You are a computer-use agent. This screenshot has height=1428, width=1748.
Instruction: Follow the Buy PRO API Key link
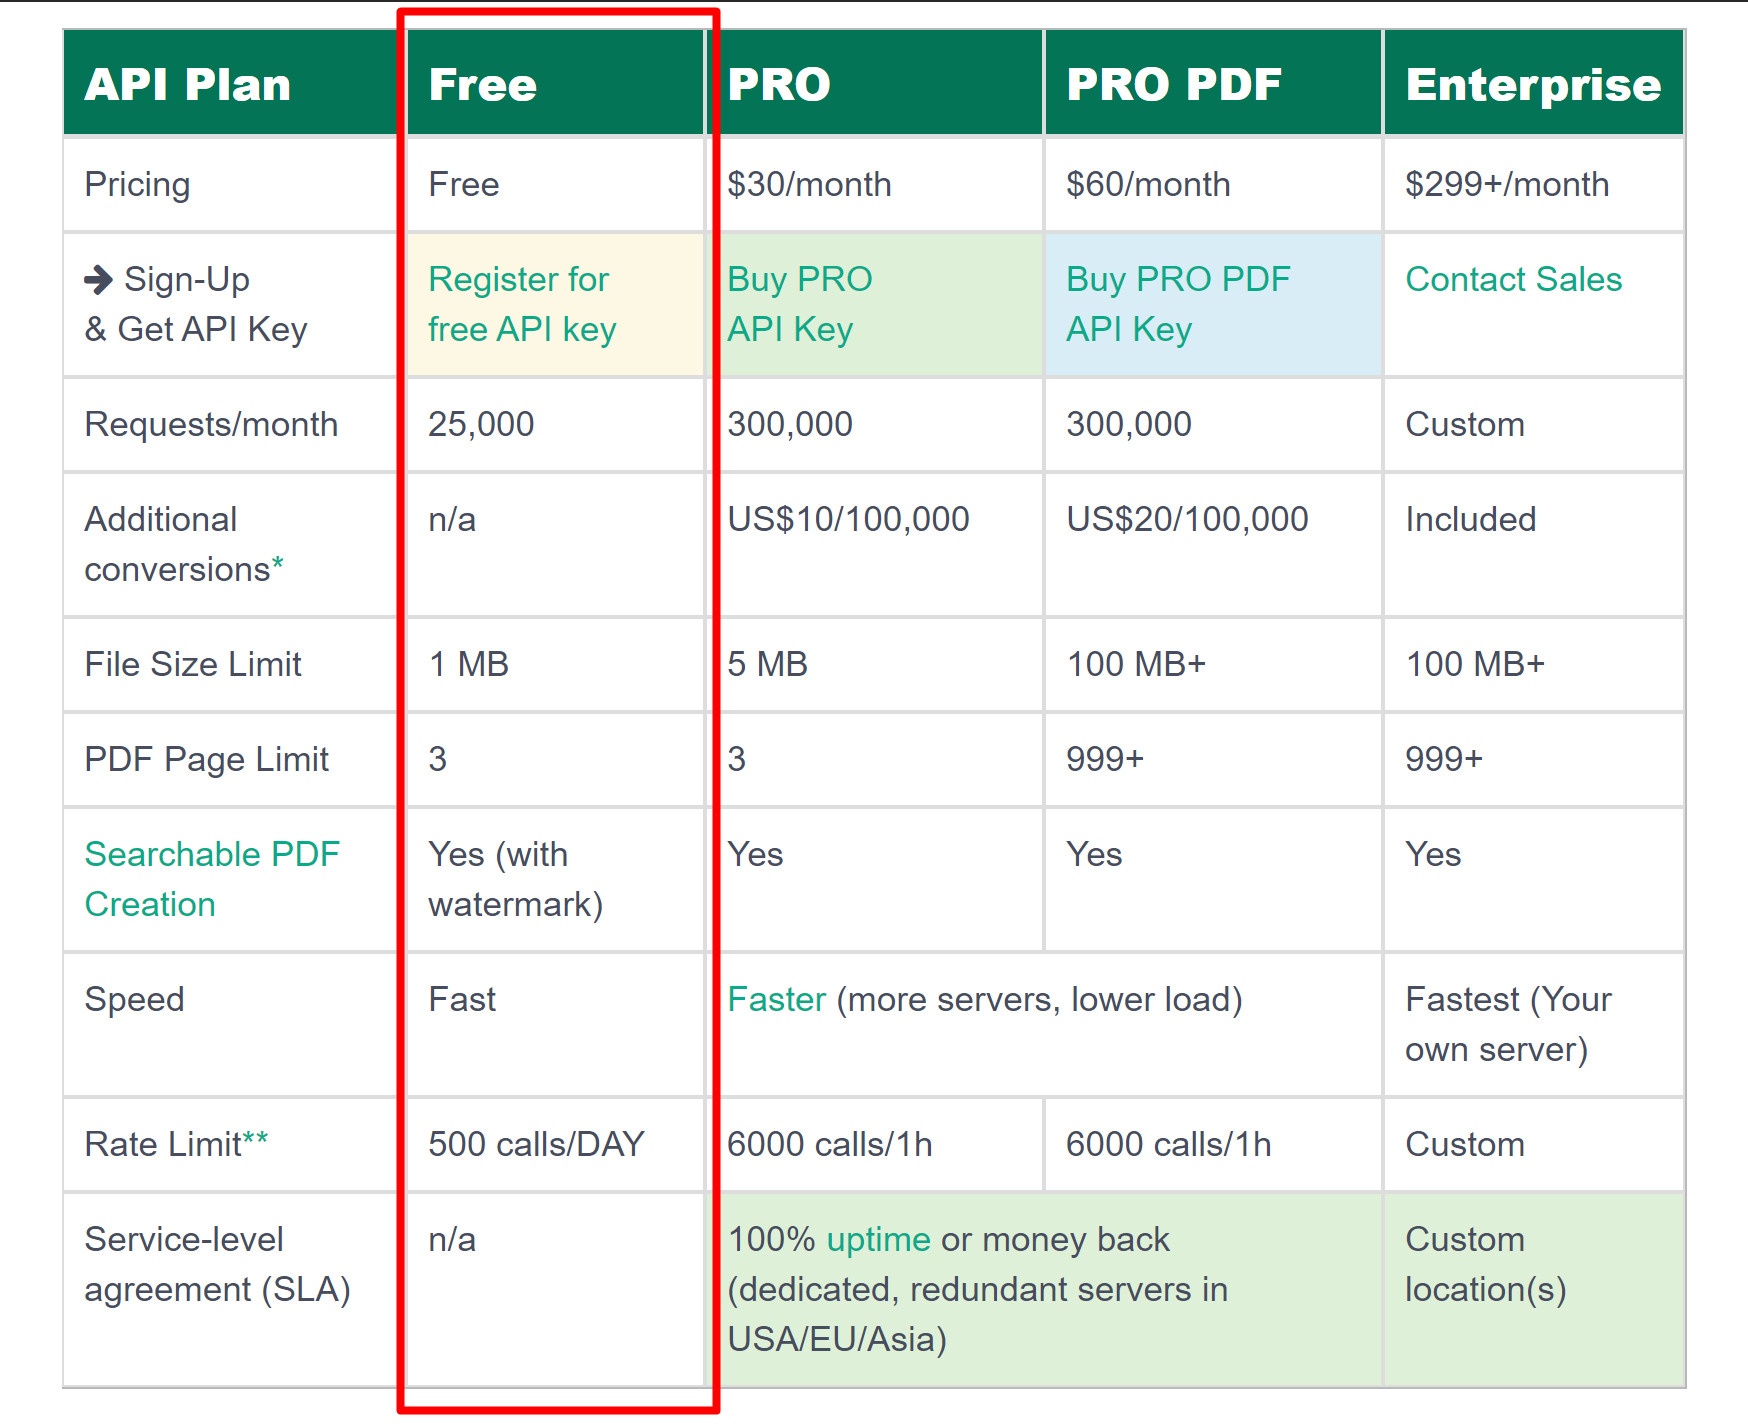(799, 304)
